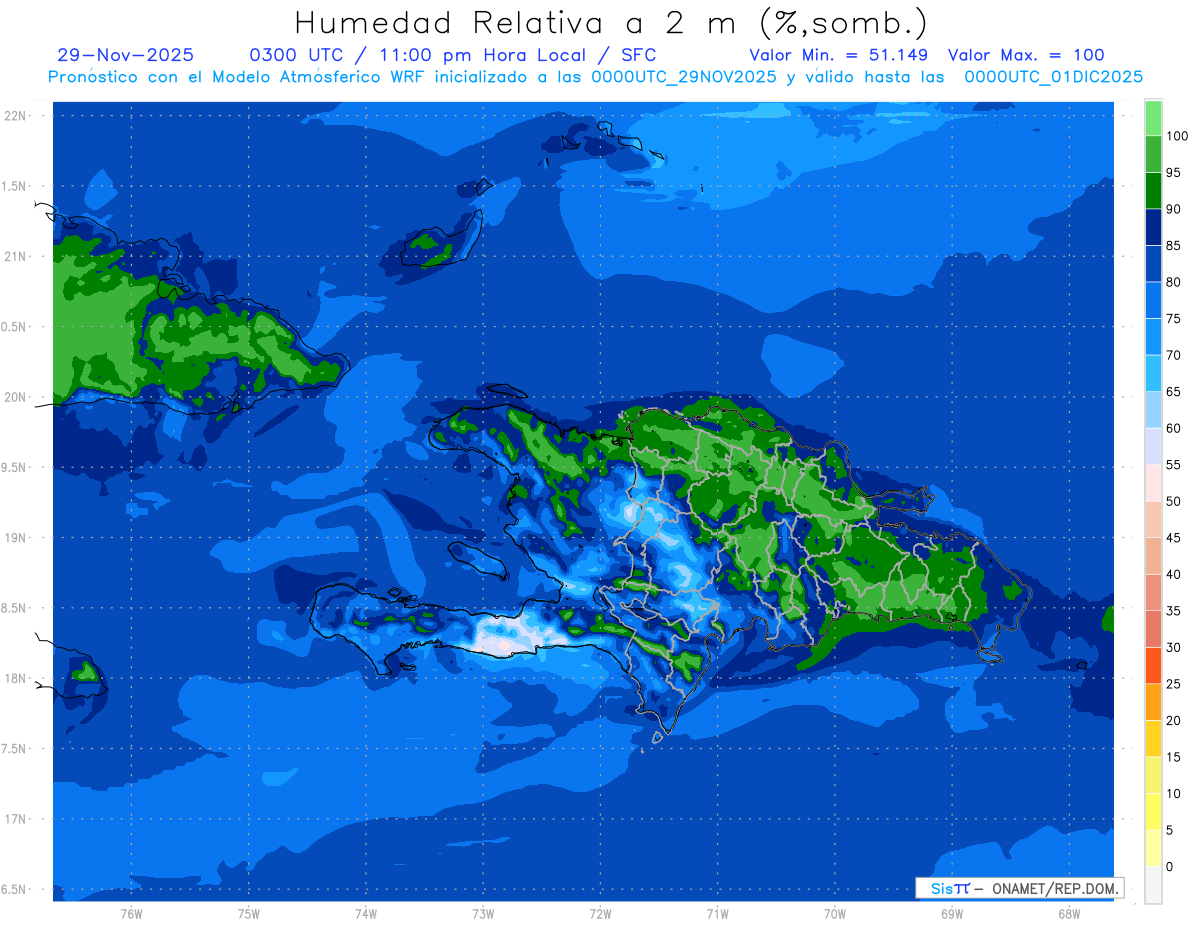Click the colorbar label '65'

tap(1173, 391)
